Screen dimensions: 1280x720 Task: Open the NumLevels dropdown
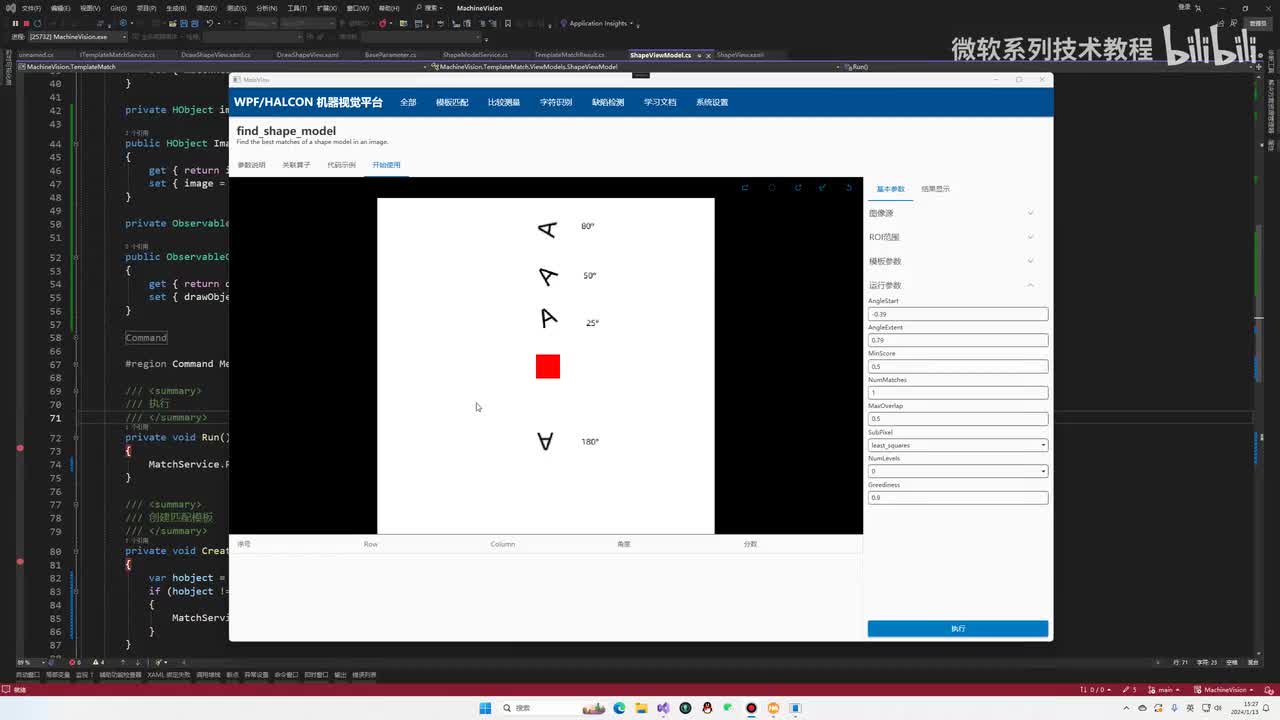click(958, 471)
